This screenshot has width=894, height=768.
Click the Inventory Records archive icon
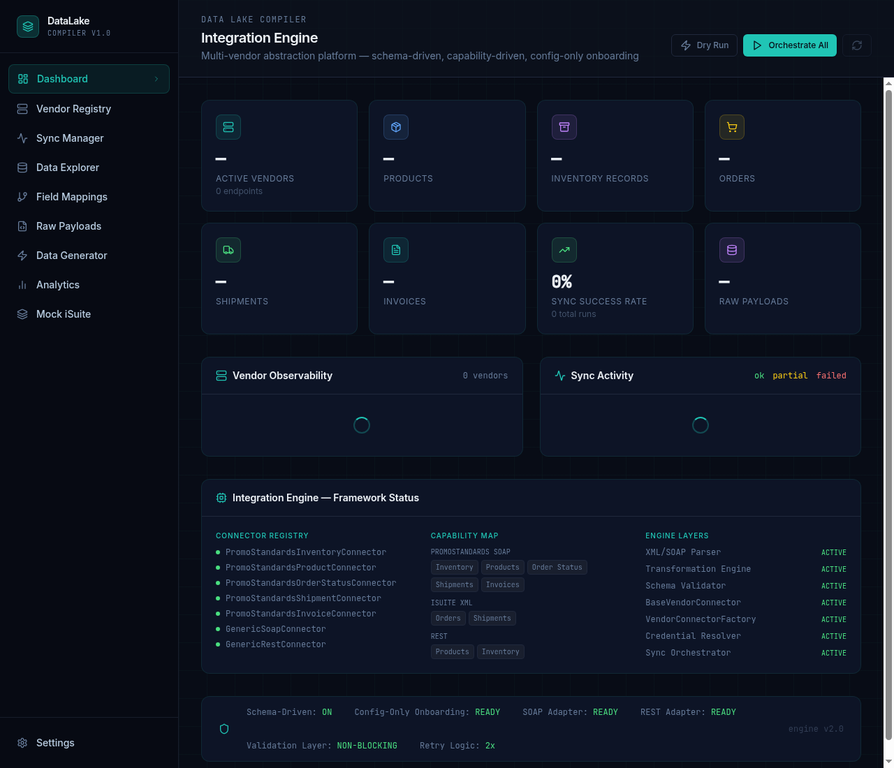(x=564, y=127)
